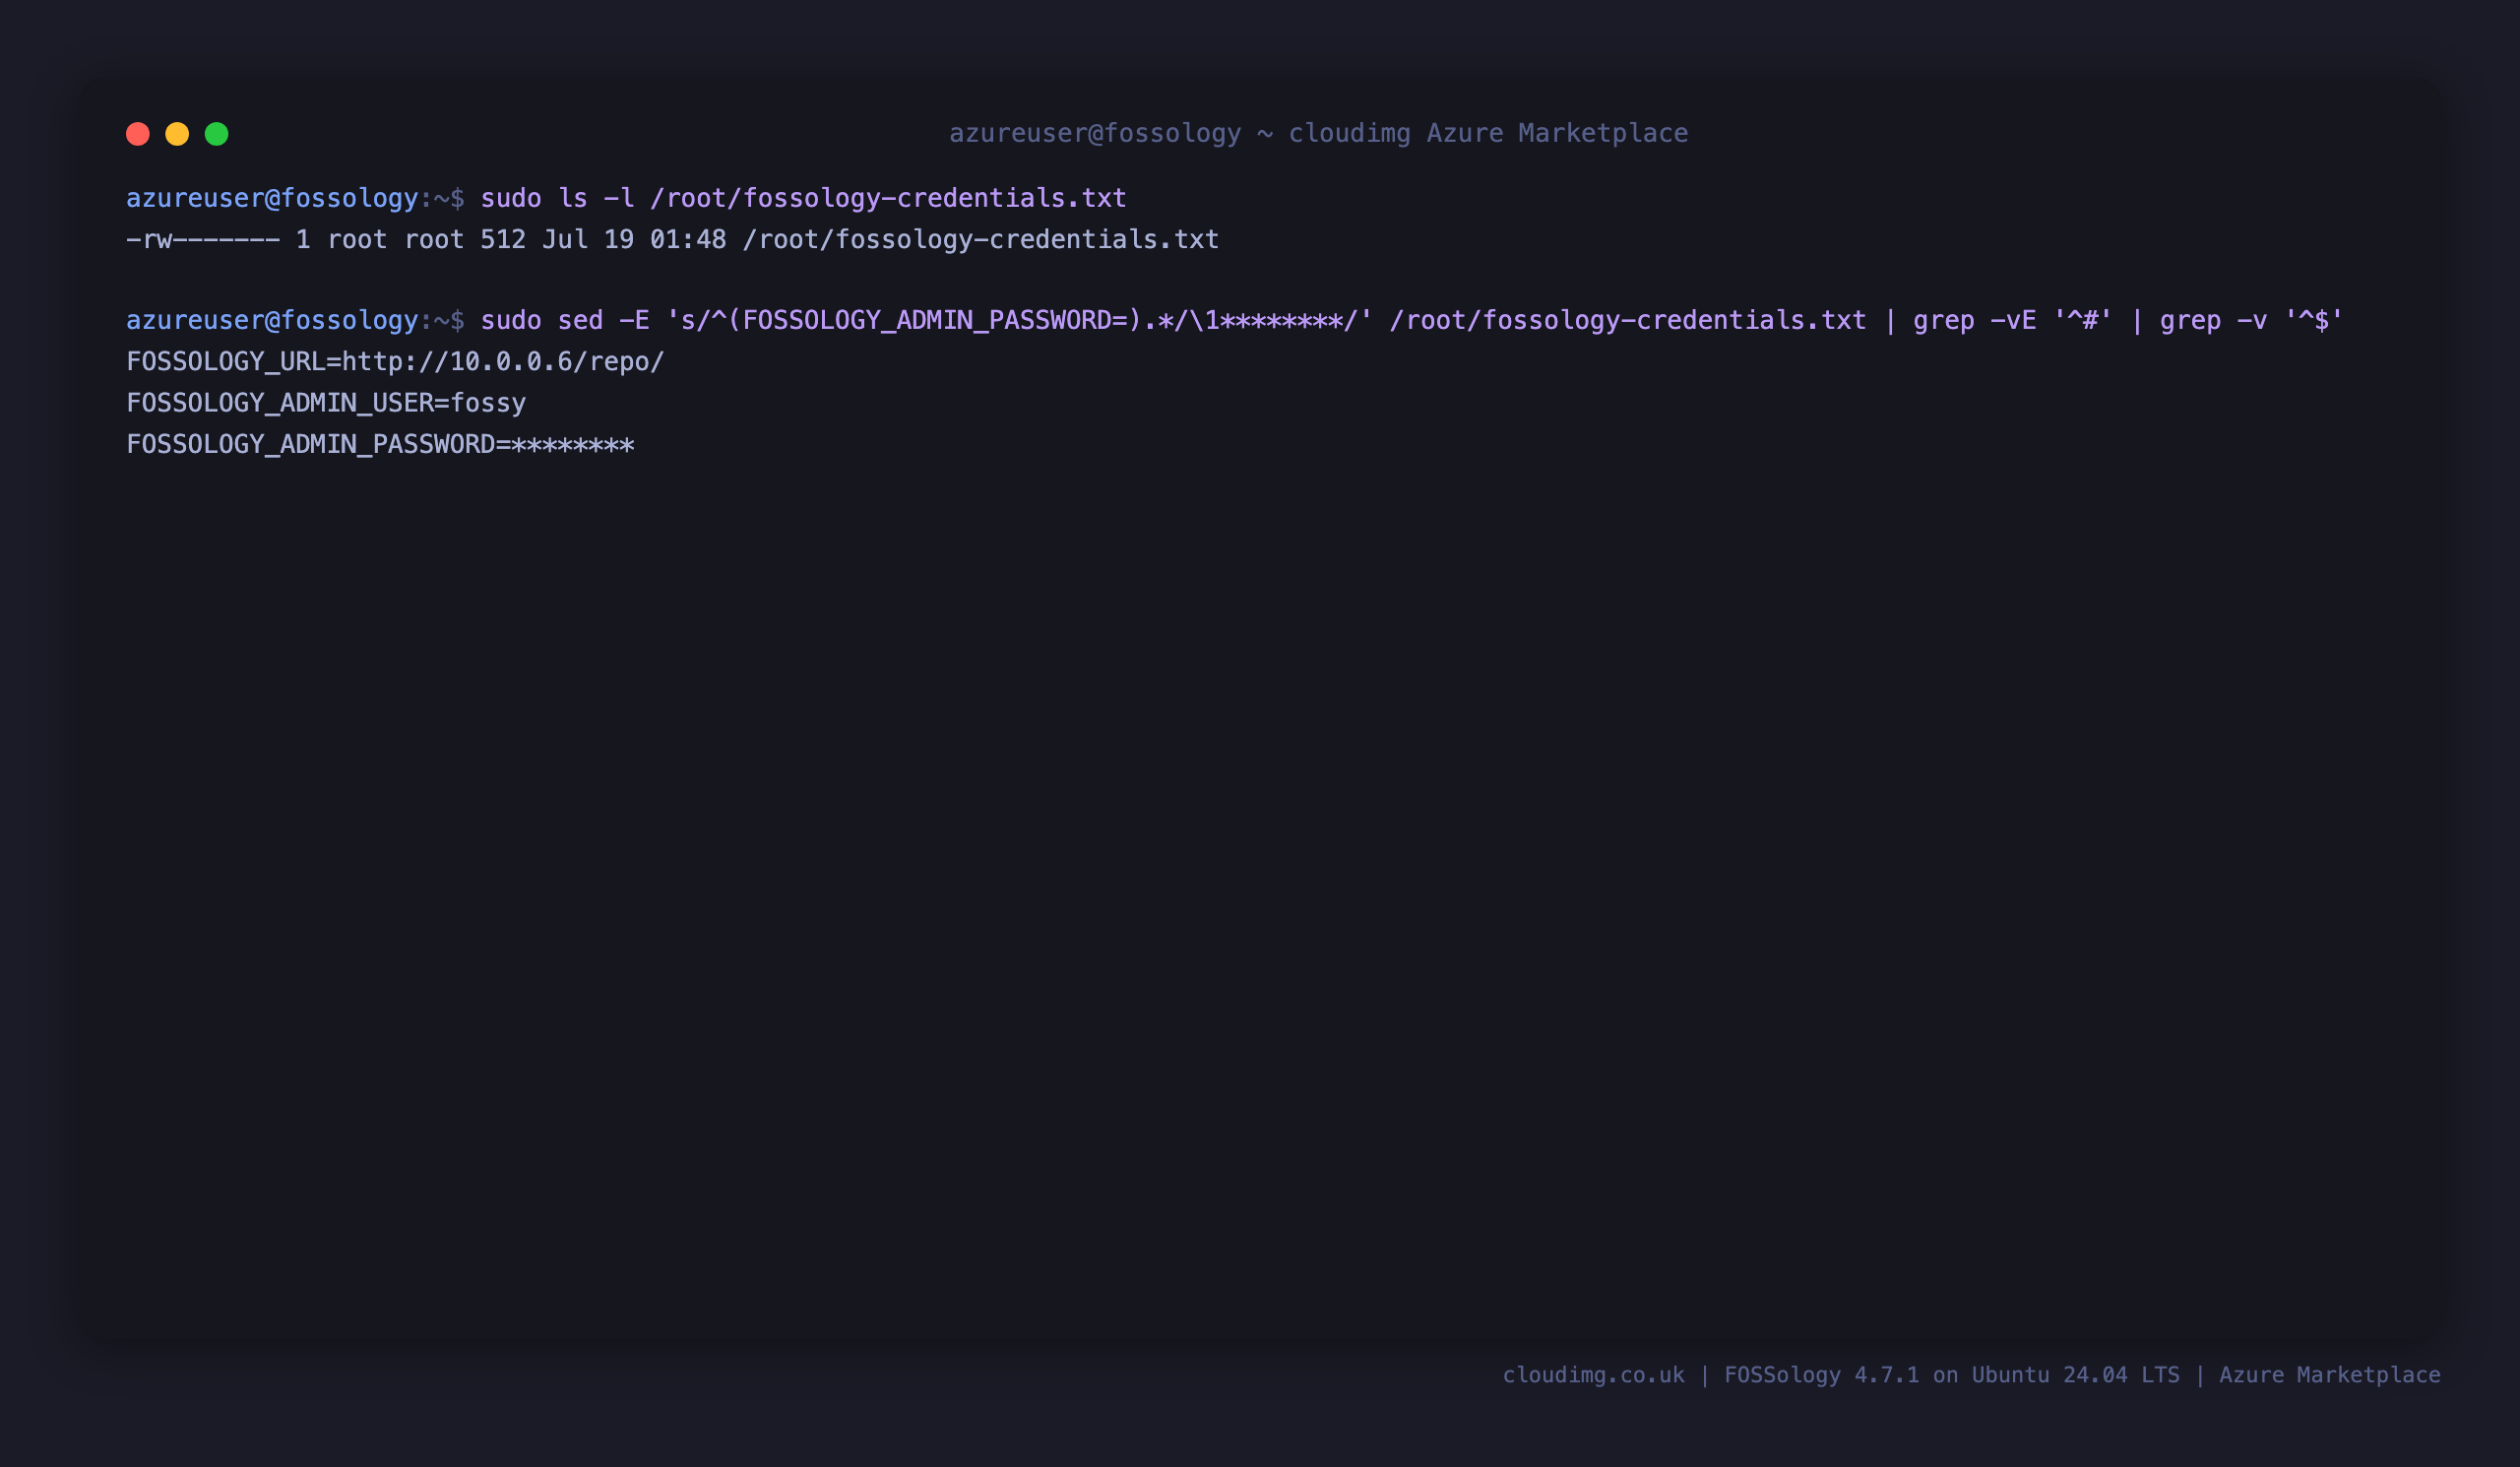Click the masked FOSSOLOGY_ADMIN_PASSWORD output line
This screenshot has height=1467, width=2520.
click(x=380, y=444)
